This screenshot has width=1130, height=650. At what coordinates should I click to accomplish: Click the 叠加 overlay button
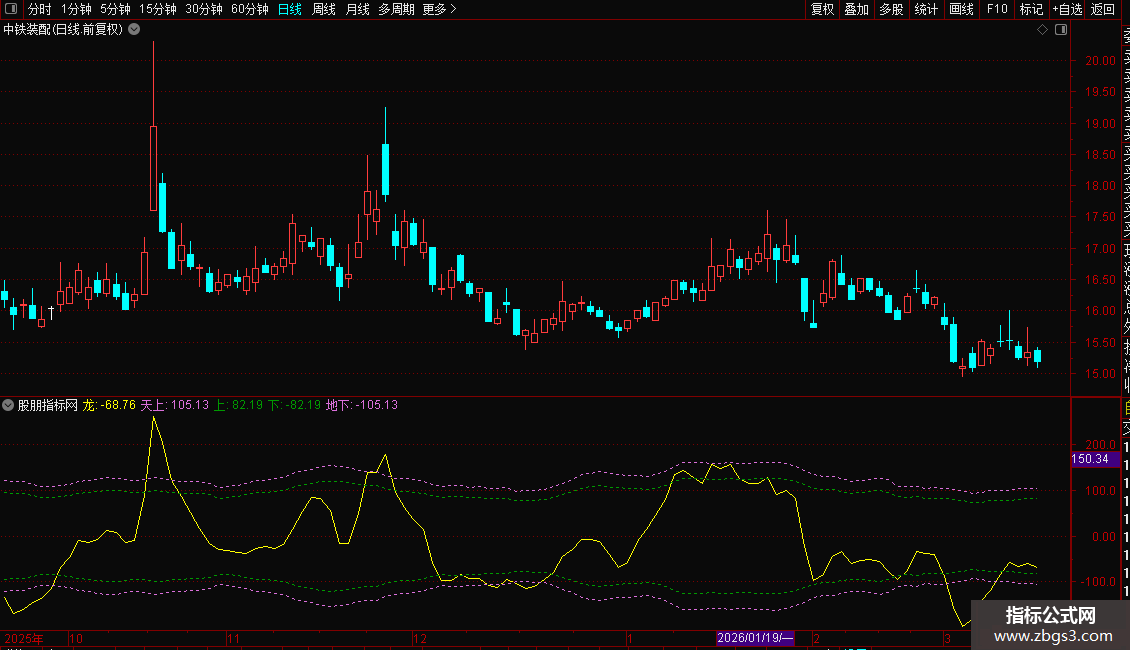point(857,9)
